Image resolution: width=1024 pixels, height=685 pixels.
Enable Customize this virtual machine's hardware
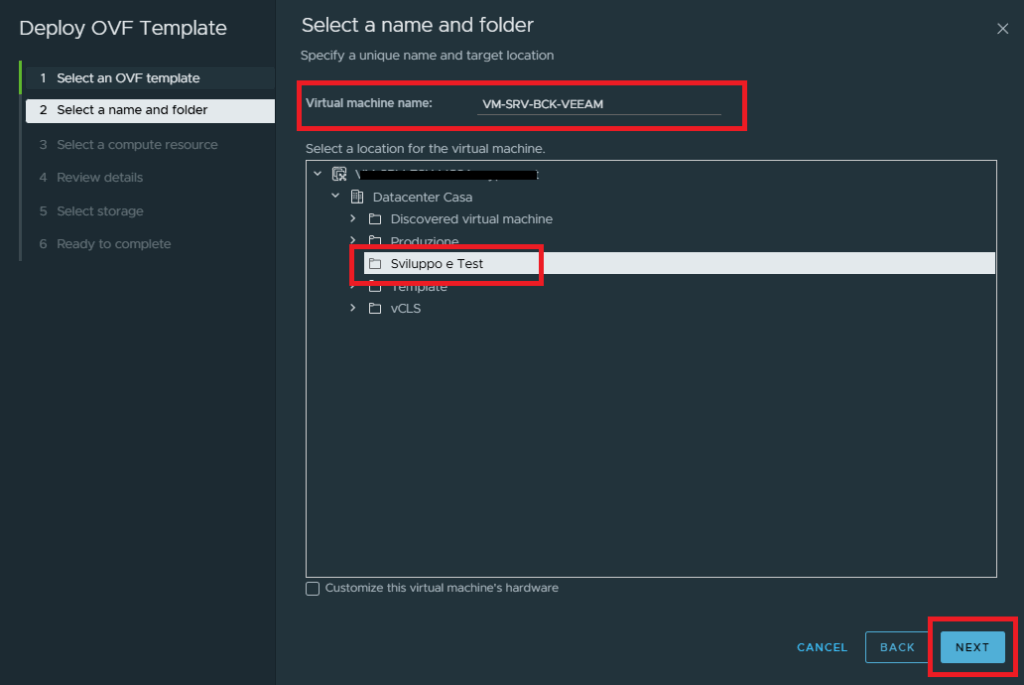click(x=313, y=588)
